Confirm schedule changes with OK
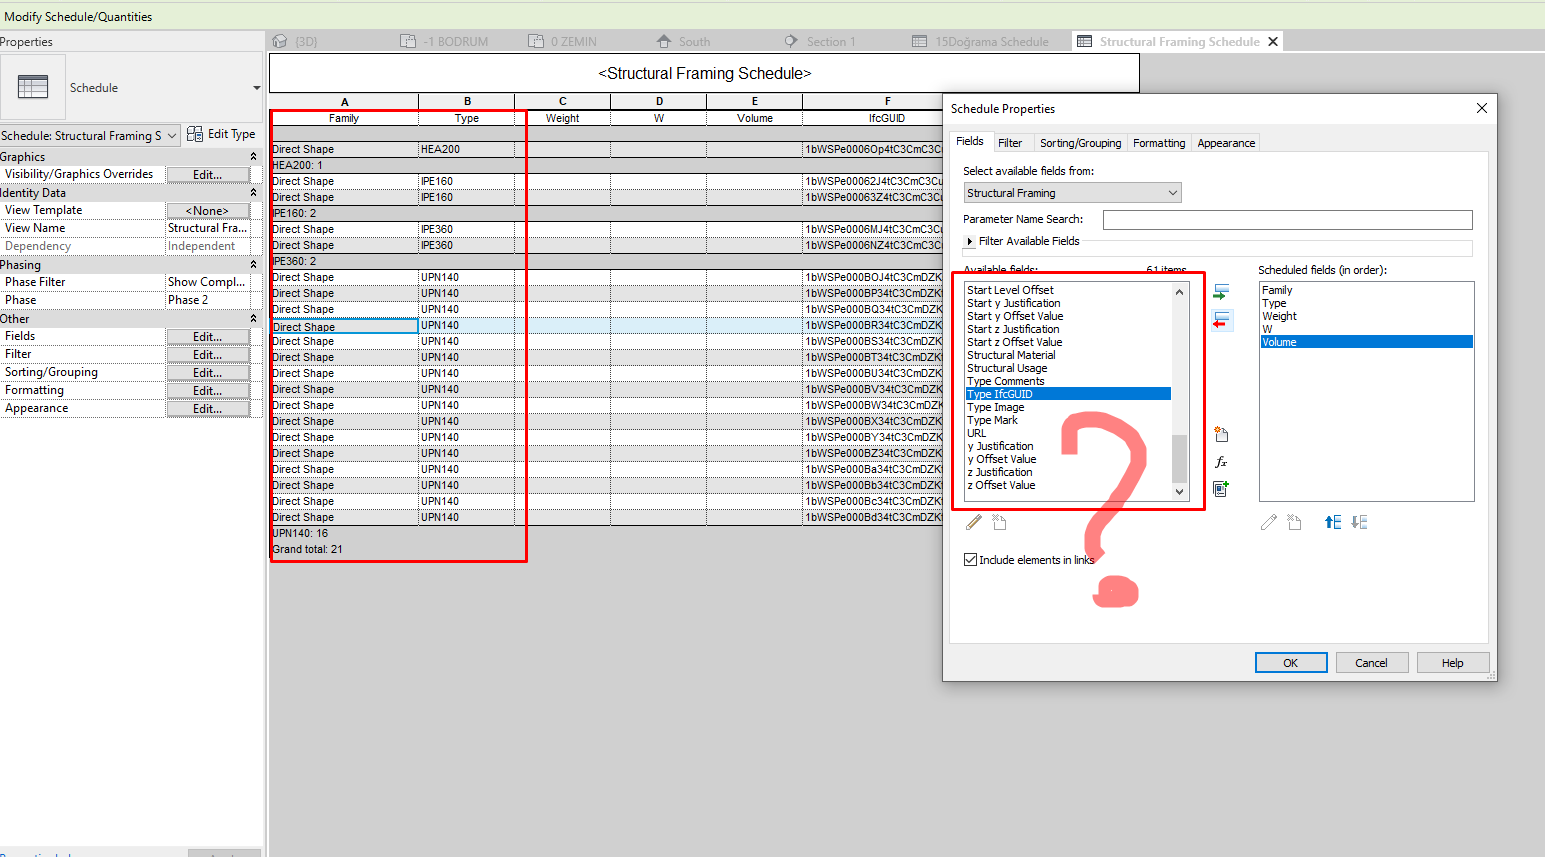The width and height of the screenshot is (1545, 857). pyautogui.click(x=1290, y=662)
